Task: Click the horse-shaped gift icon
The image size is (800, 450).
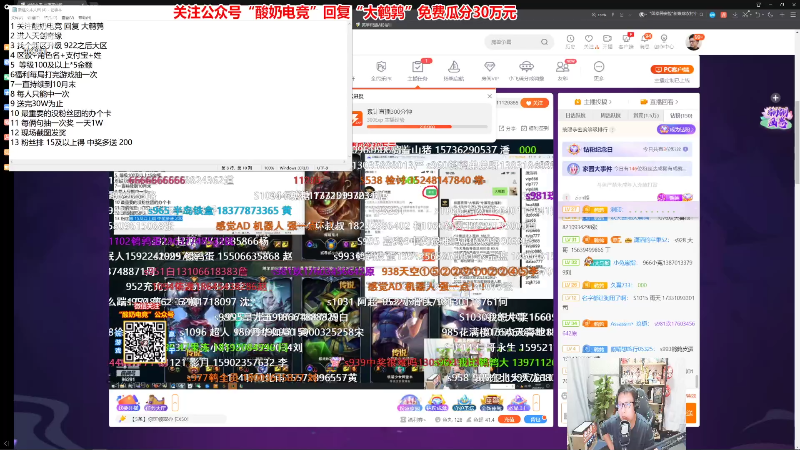Action: coord(156,403)
